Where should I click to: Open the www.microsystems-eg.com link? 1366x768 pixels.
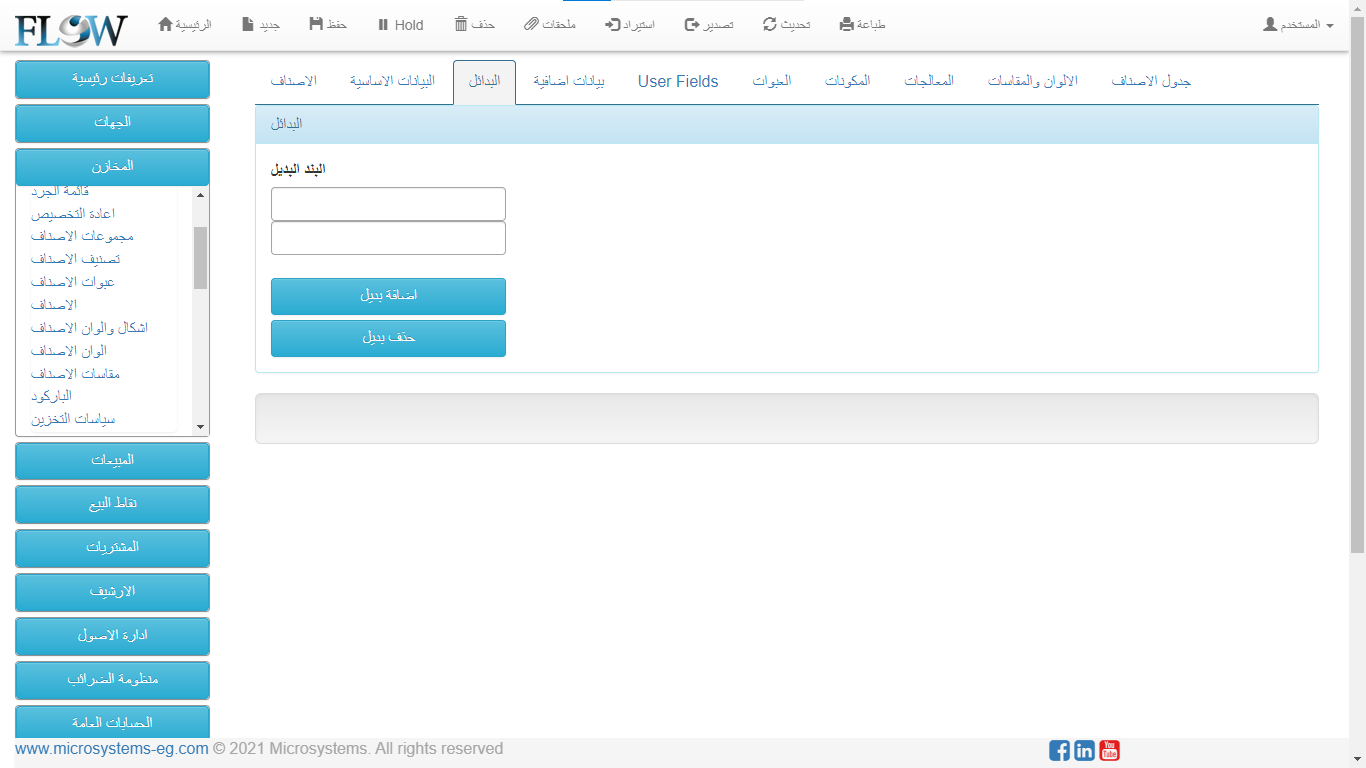click(x=112, y=749)
